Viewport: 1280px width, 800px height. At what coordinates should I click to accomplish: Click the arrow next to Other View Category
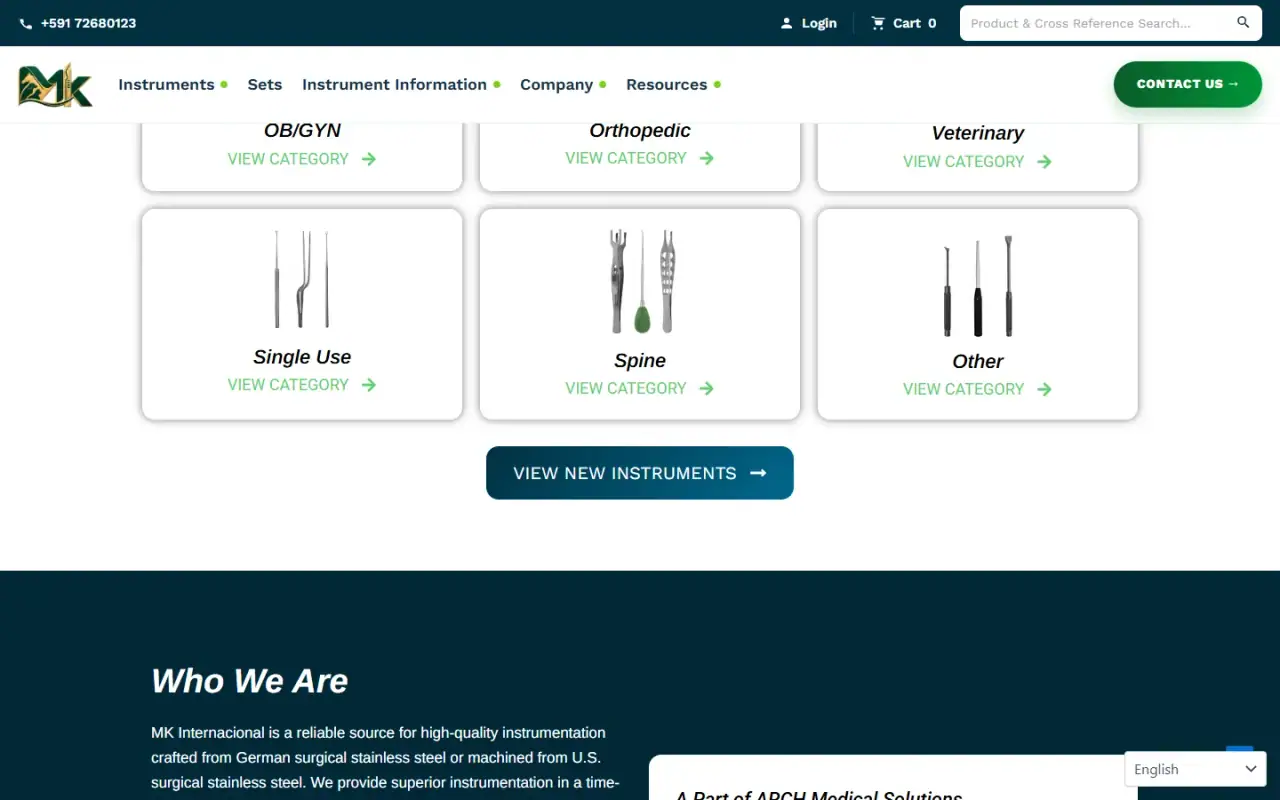point(1045,389)
